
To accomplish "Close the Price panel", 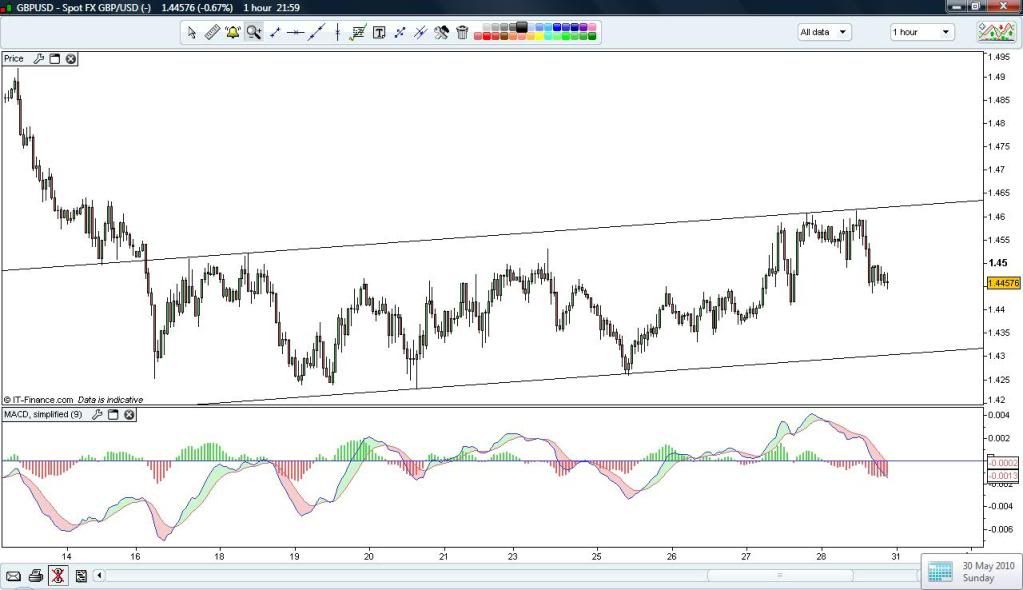I will click(70, 59).
